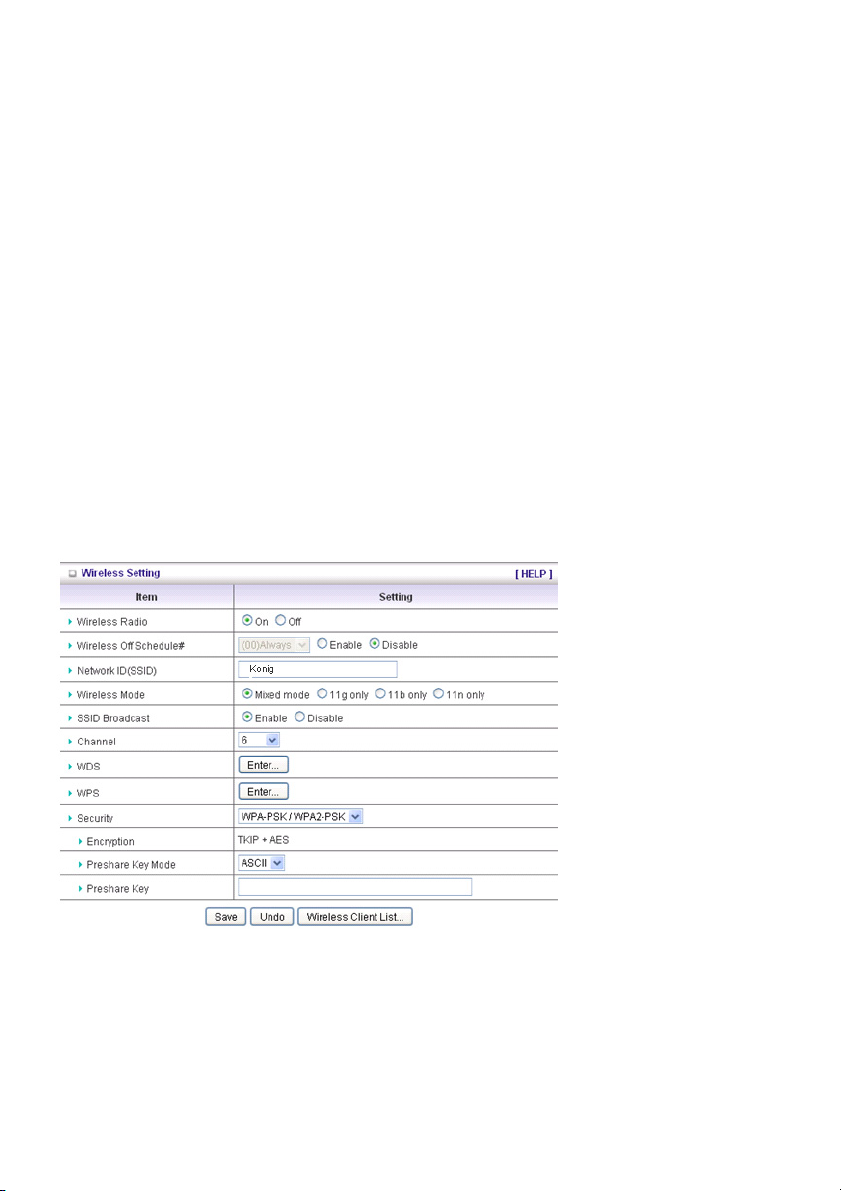This screenshot has height=1191, width=841.
Task: Click the WPS Enter button
Action: coord(264,791)
